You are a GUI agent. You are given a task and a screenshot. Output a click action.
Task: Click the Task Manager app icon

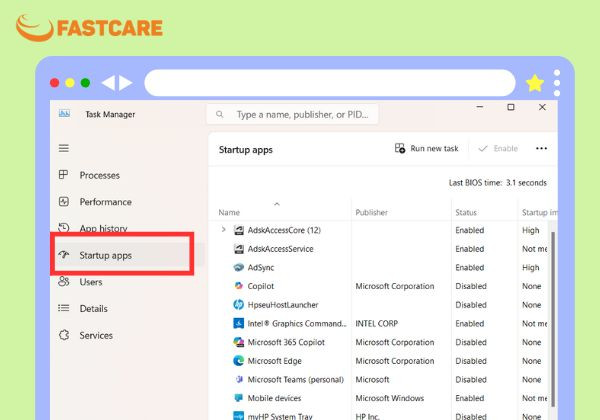tap(64, 114)
